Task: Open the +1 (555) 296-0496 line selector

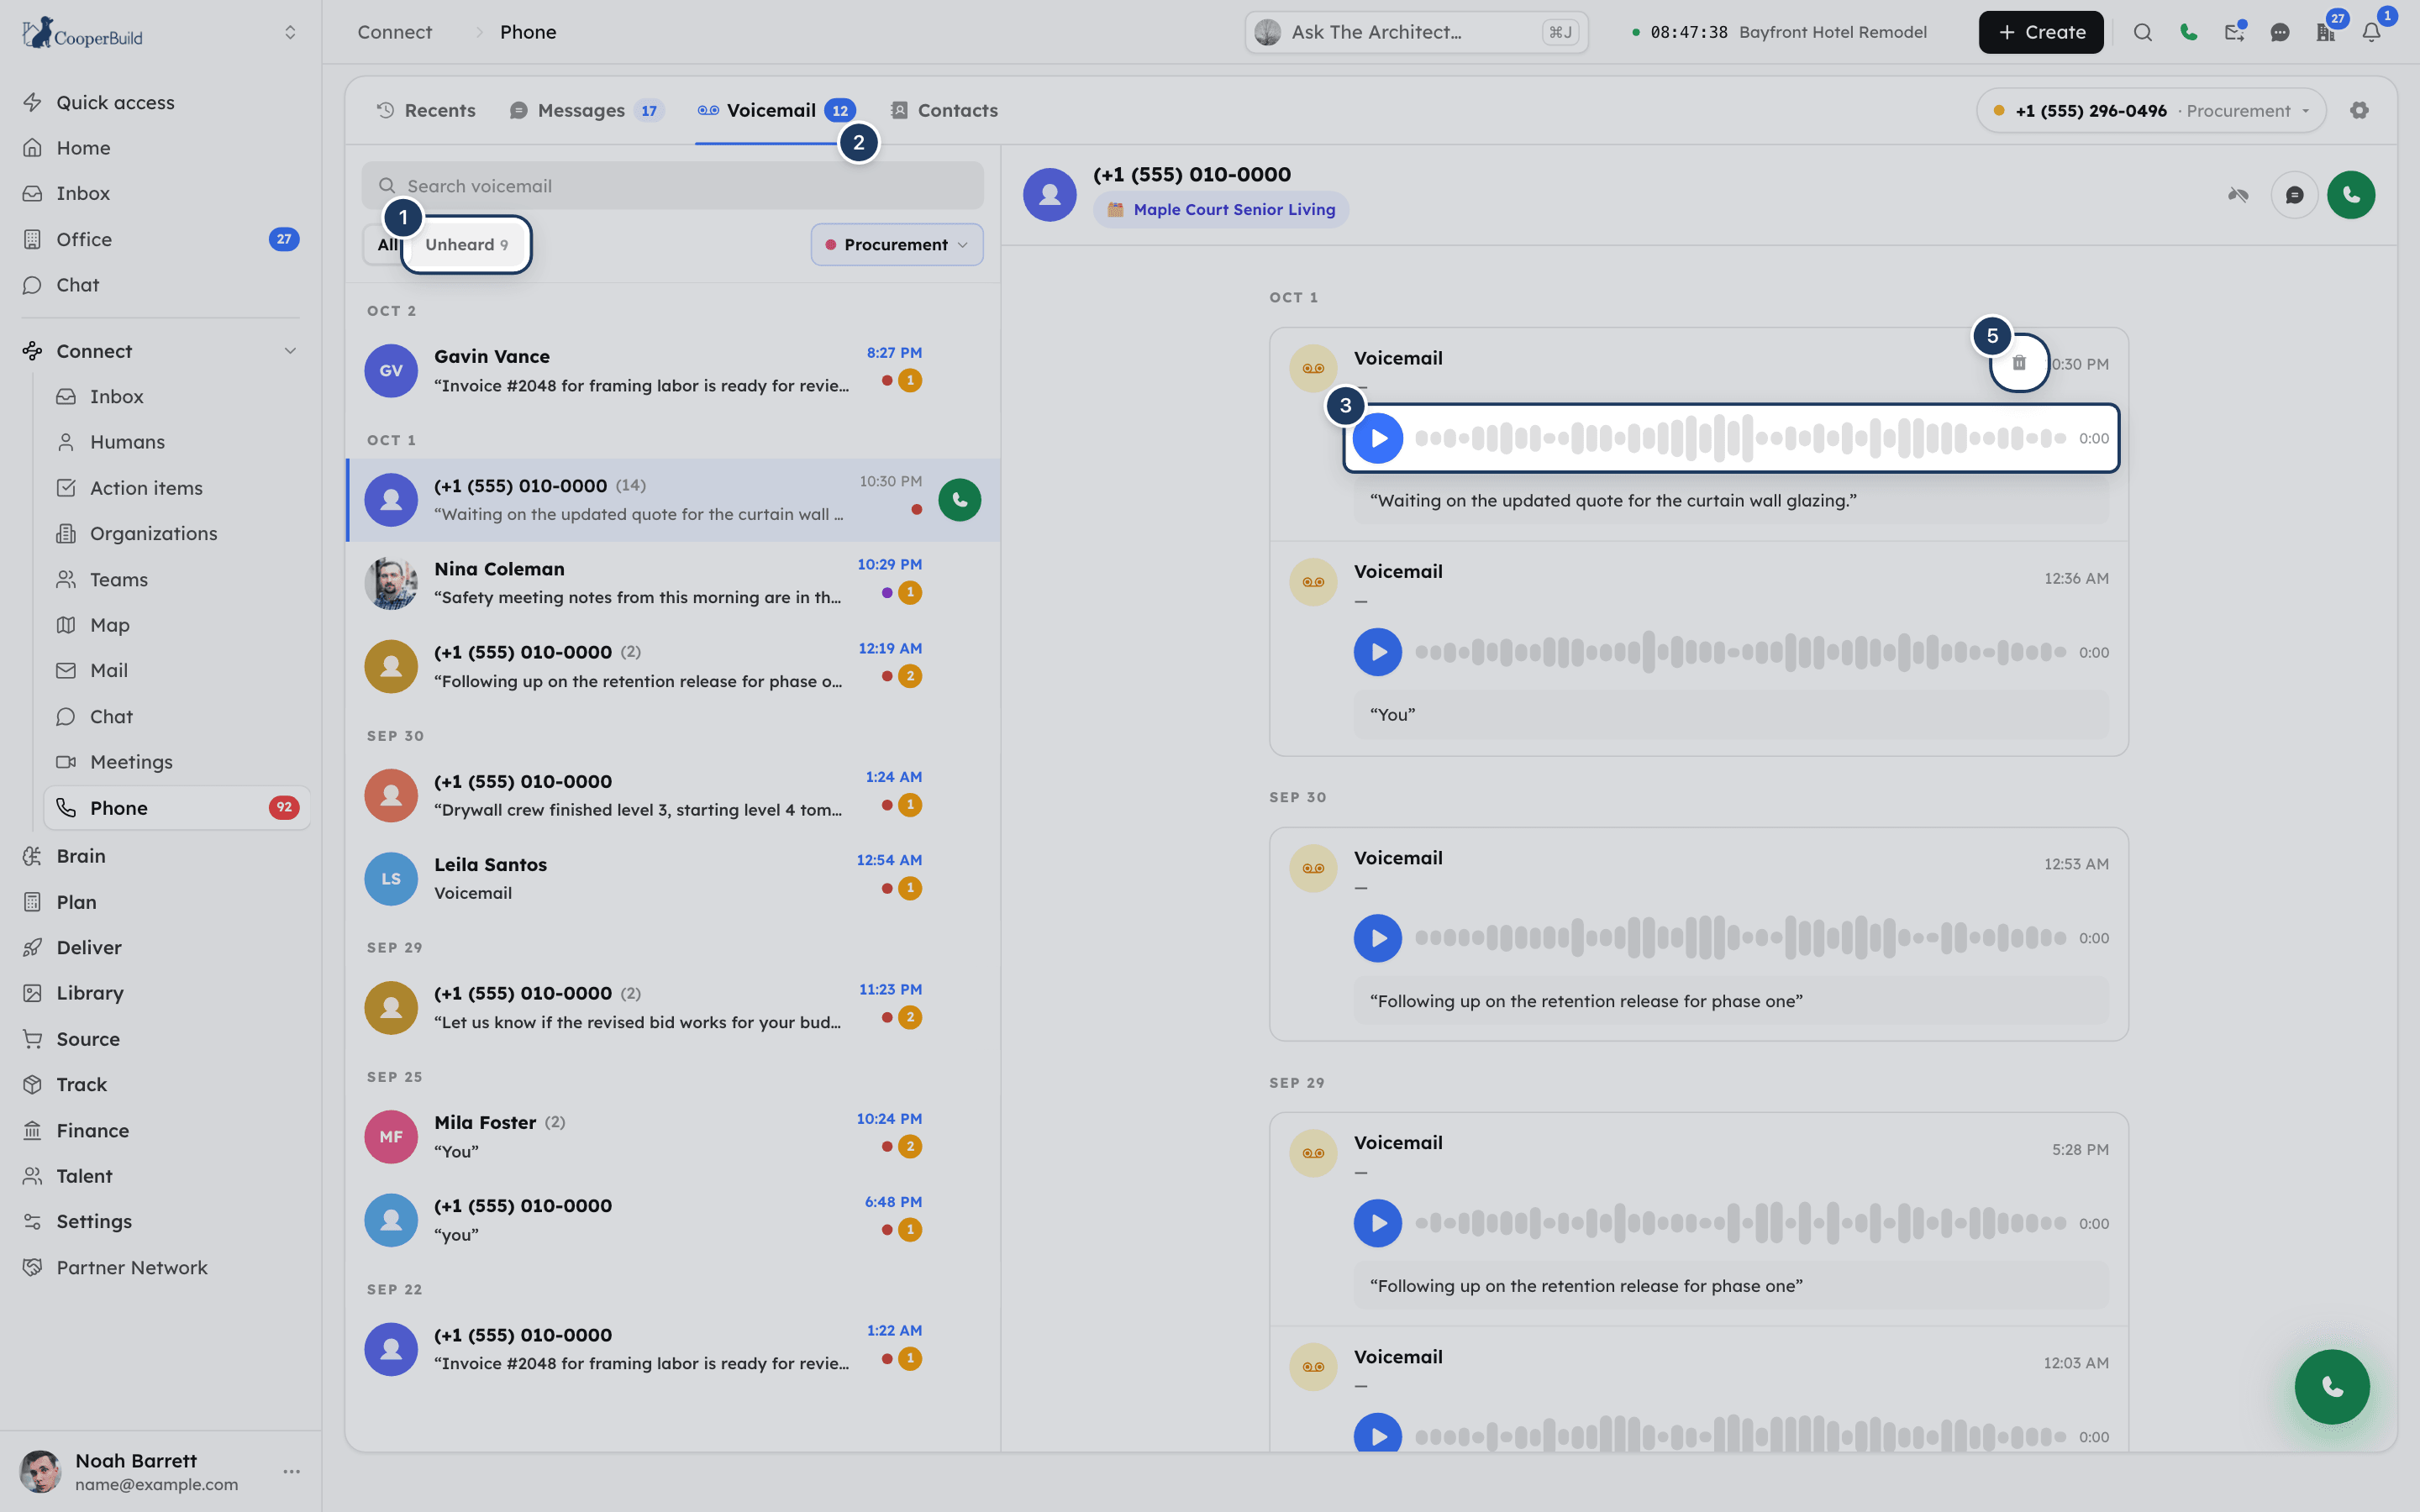Action: [2151, 110]
